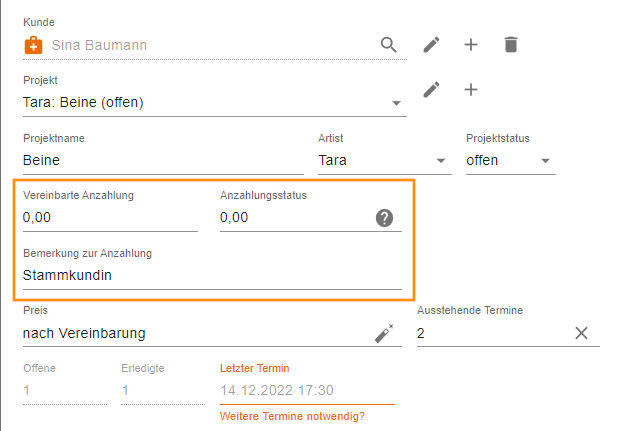Delete the customer using trash icon
Viewport: 639px width, 431px height.
pyautogui.click(x=511, y=45)
